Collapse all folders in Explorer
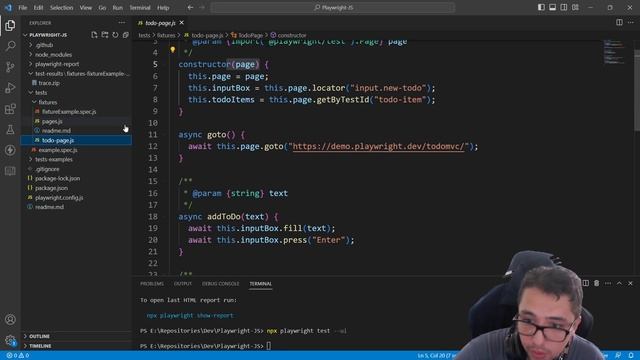640x360 pixels. tap(125, 35)
